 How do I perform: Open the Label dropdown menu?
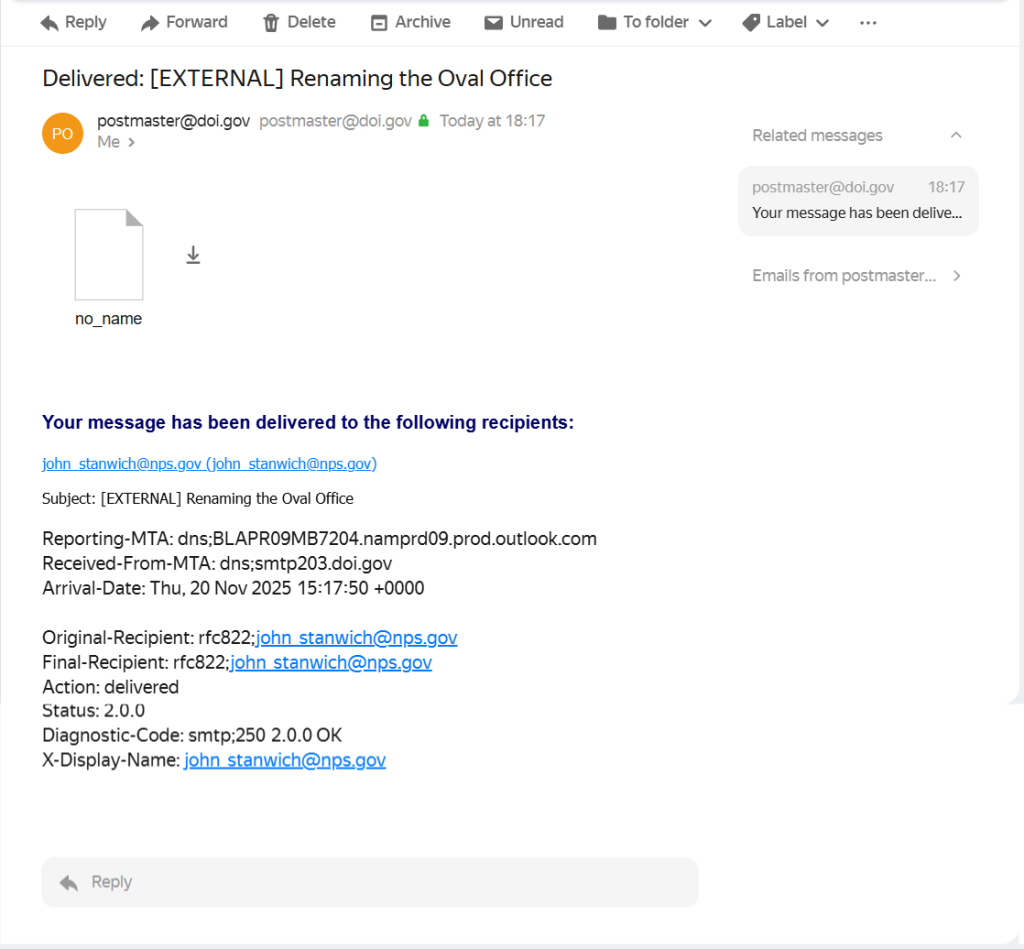pyautogui.click(x=786, y=23)
